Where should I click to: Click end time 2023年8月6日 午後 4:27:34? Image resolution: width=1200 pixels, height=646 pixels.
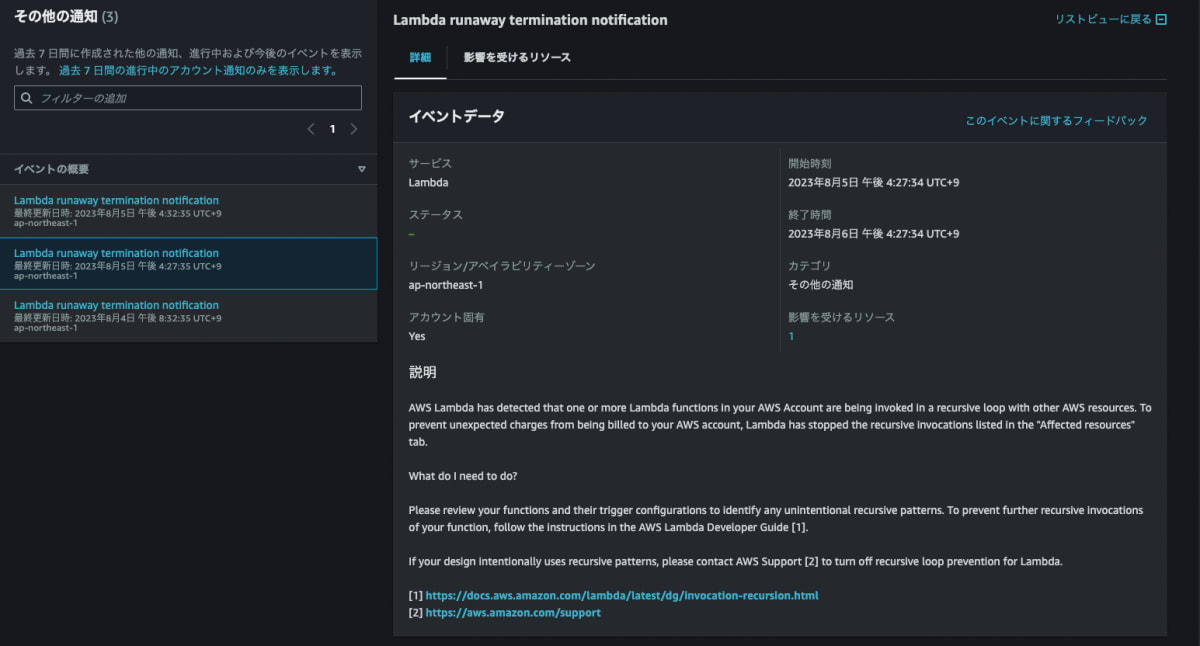873,234
